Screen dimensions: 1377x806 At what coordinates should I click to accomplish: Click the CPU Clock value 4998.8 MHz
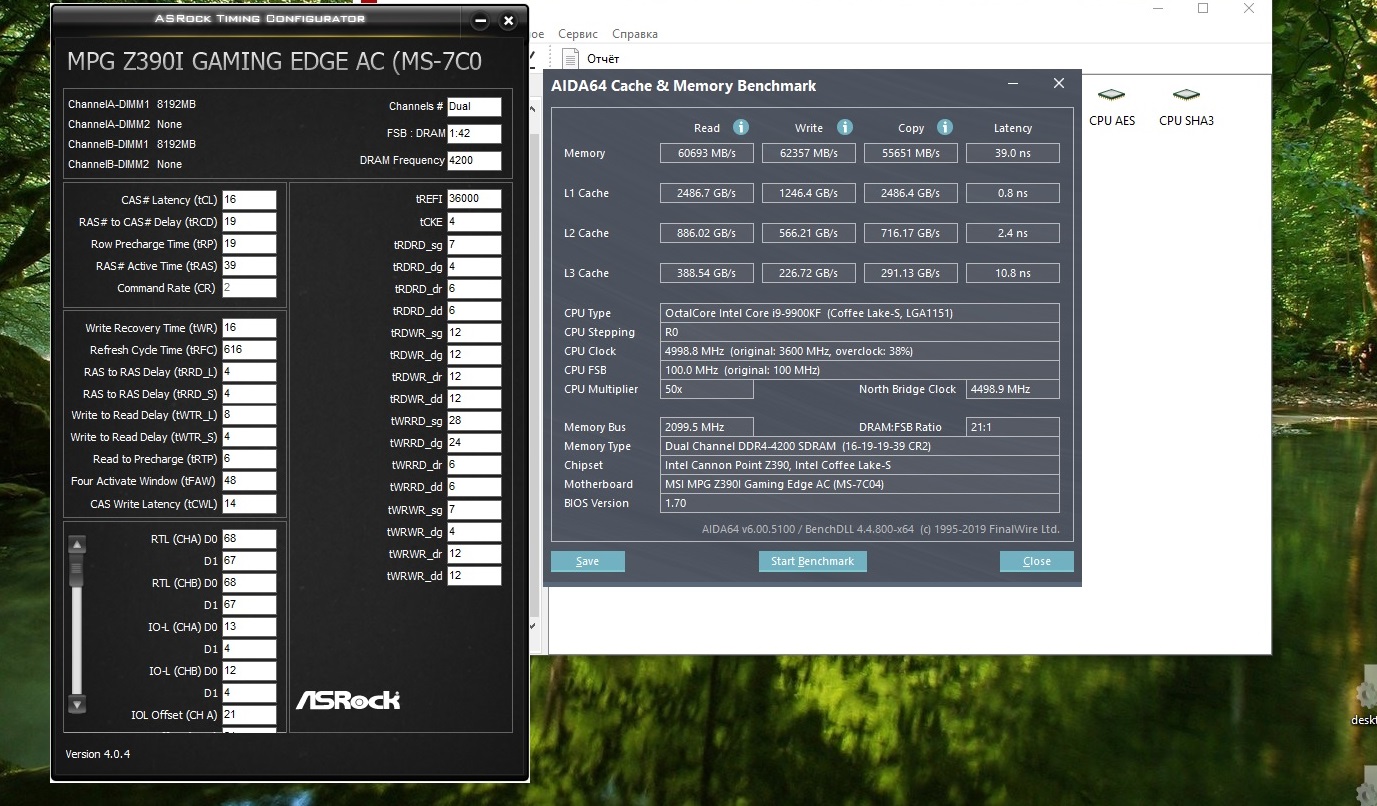point(860,351)
